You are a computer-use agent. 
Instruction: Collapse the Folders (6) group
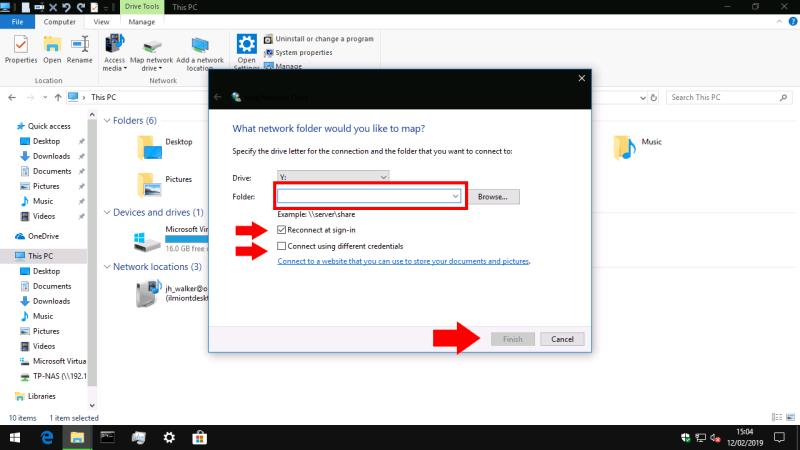107,121
